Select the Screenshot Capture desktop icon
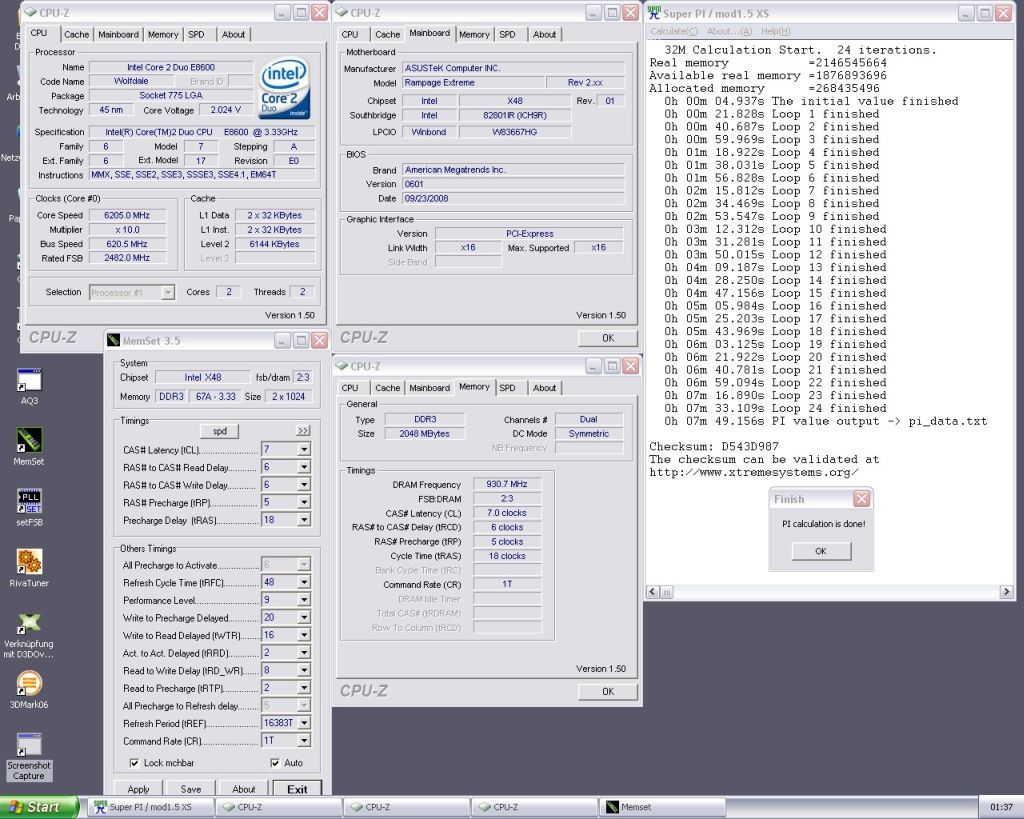 click(29, 756)
